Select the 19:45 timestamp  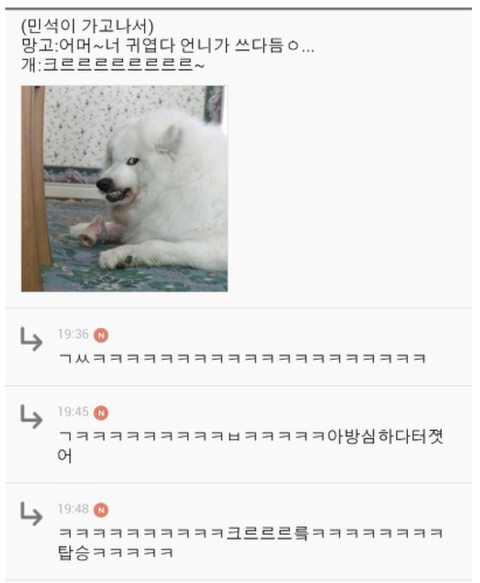(x=73, y=412)
